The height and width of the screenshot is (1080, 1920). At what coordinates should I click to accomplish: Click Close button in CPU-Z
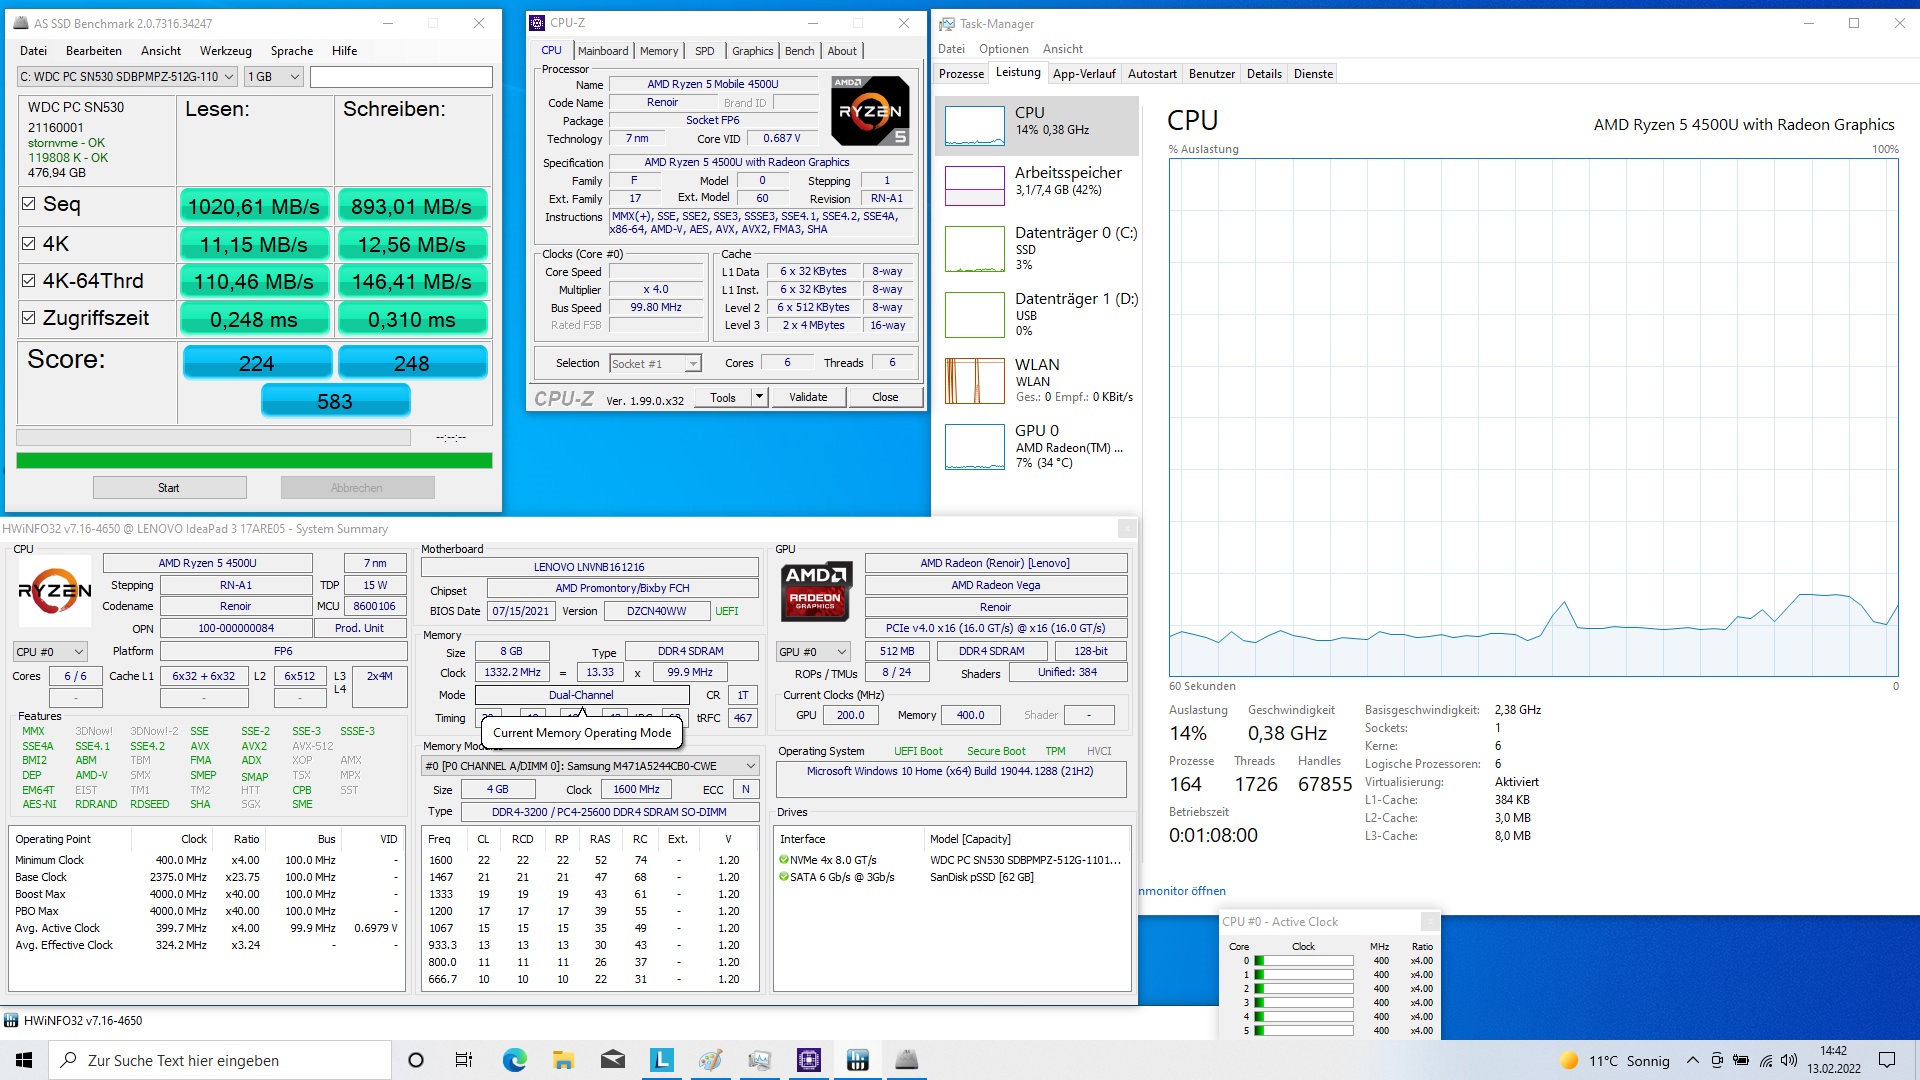click(x=885, y=397)
